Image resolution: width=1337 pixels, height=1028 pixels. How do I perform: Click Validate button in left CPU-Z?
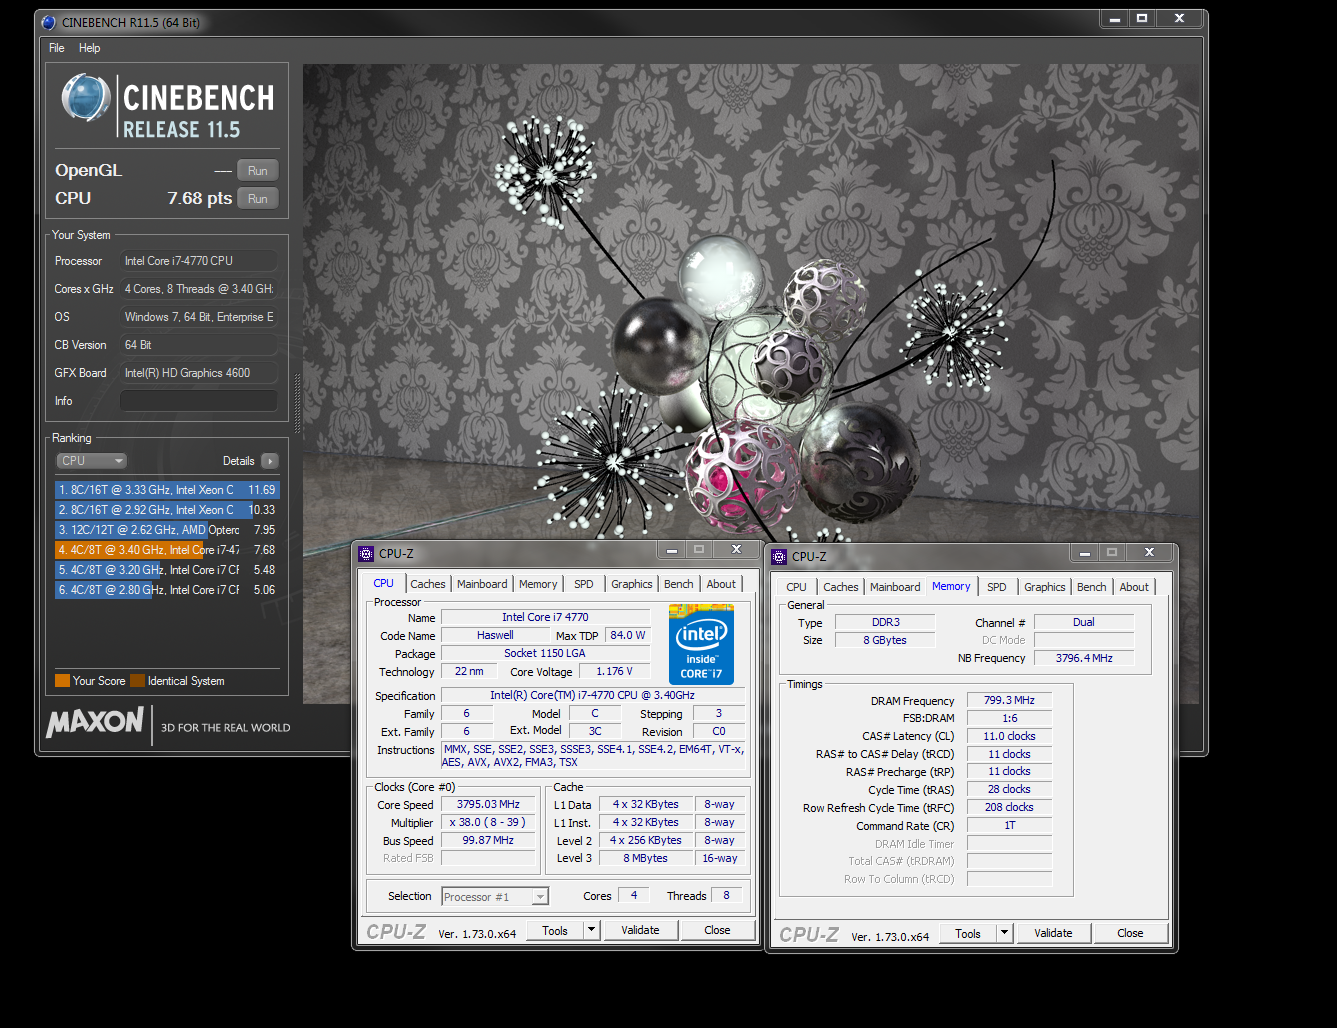pos(640,931)
